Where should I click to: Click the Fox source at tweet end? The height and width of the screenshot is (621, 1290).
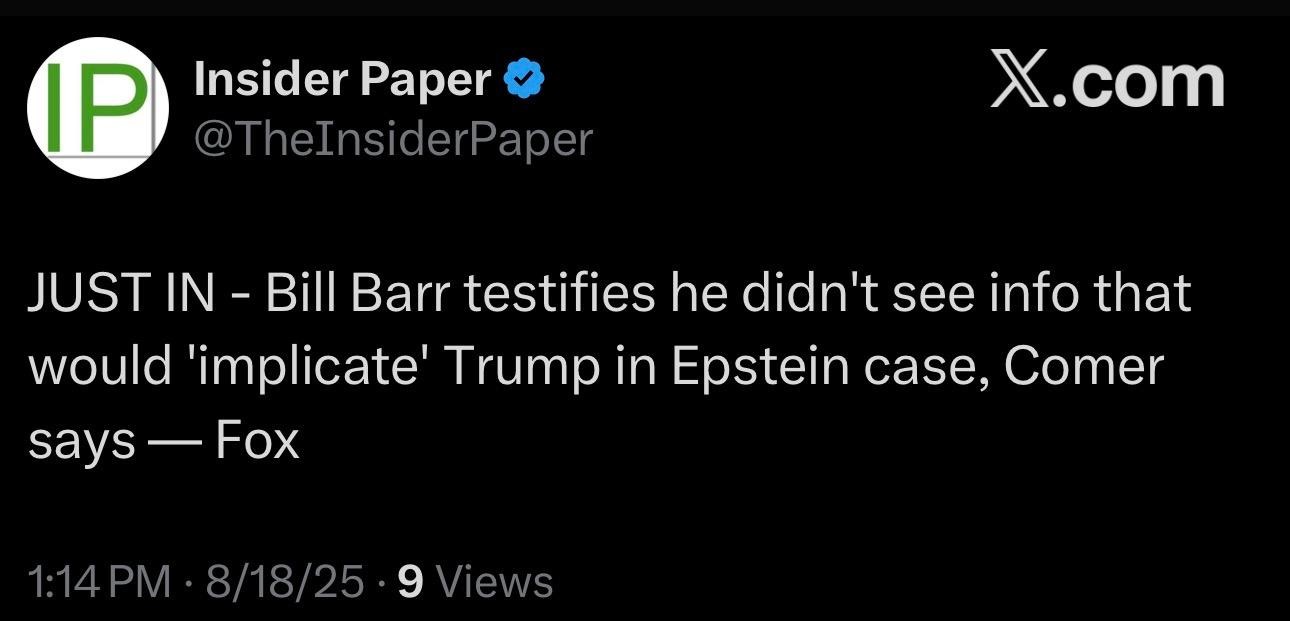tap(258, 441)
